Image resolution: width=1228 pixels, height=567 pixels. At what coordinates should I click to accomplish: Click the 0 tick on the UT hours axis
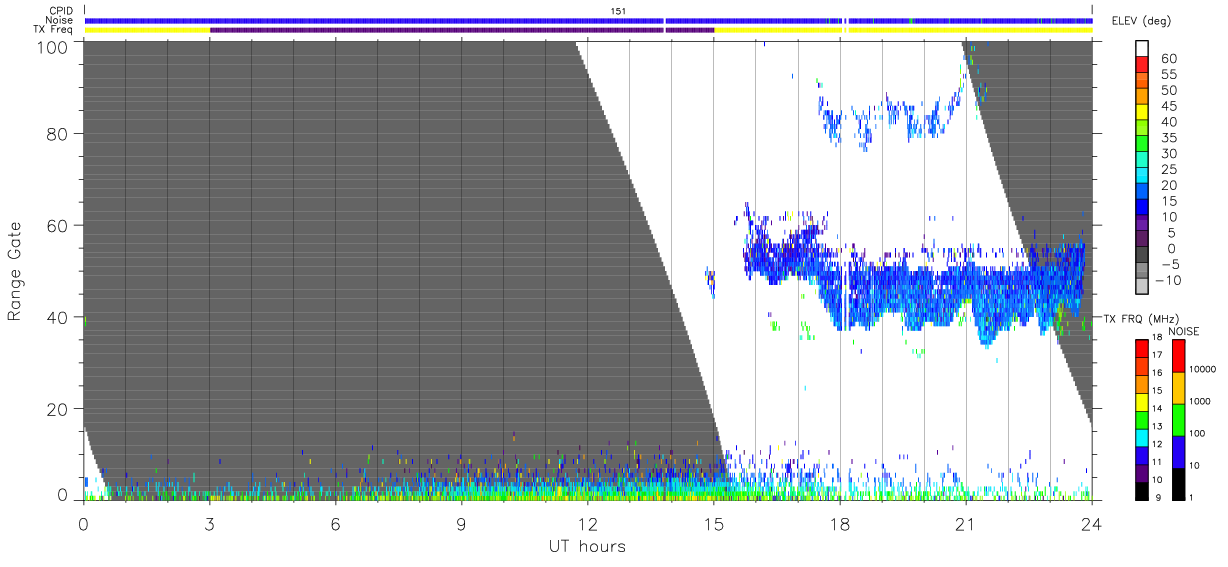[x=84, y=524]
